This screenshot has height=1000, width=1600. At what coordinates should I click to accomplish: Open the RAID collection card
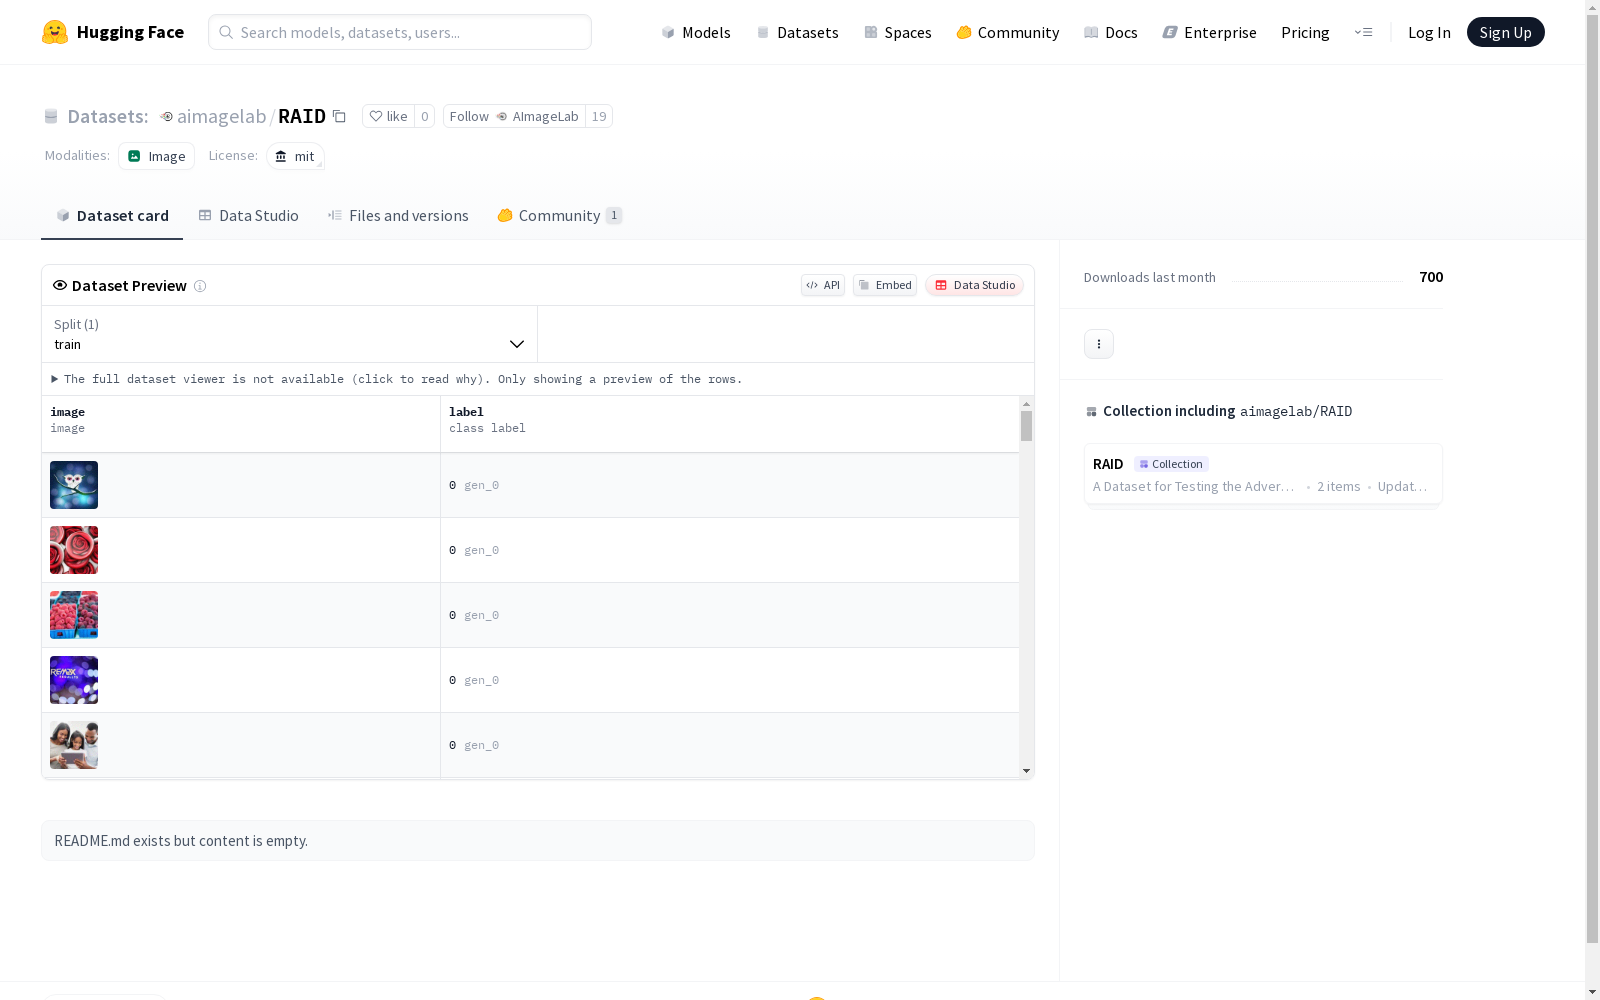(x=1263, y=475)
